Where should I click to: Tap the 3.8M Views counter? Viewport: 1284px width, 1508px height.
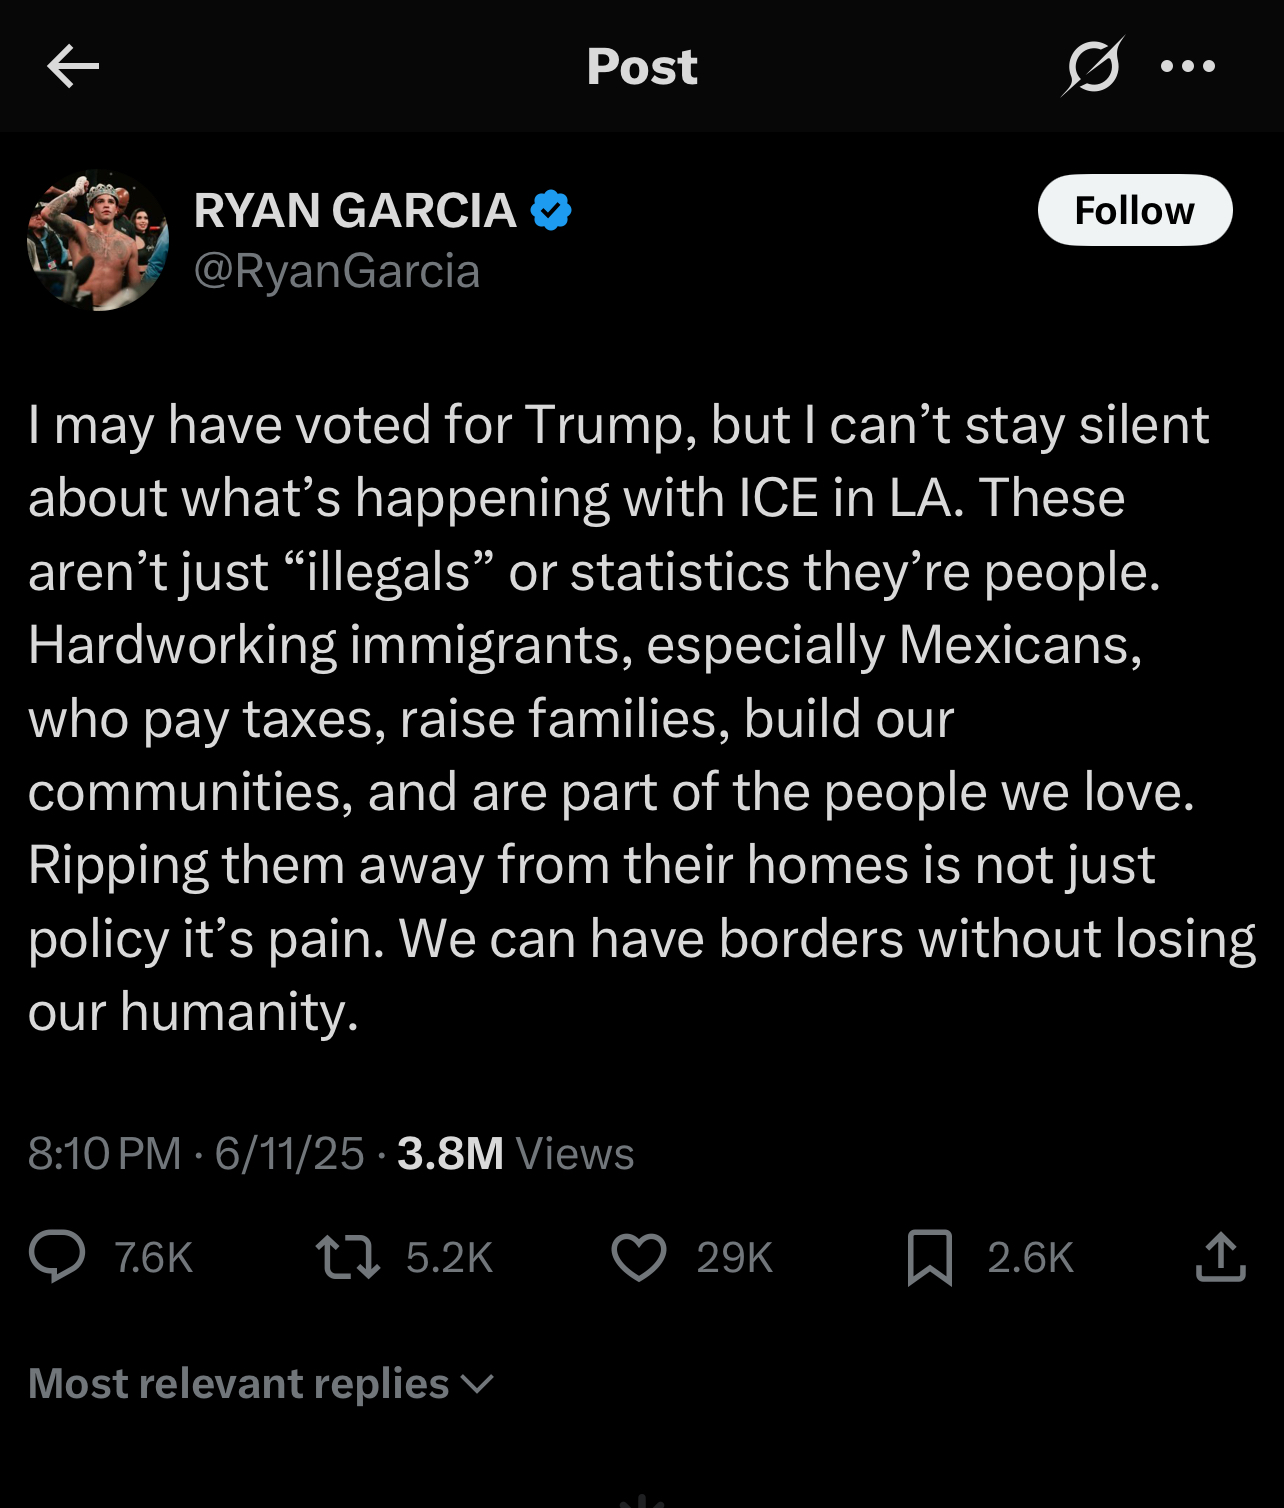515,1154
